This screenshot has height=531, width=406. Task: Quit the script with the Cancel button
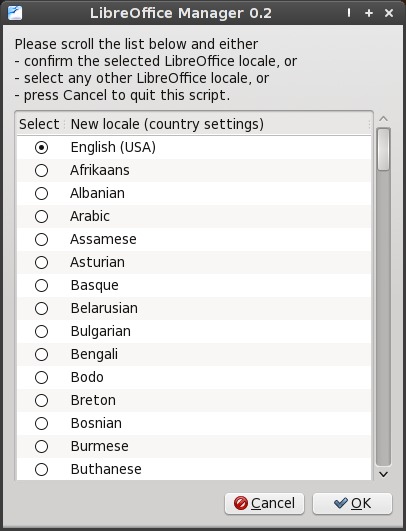[264, 504]
